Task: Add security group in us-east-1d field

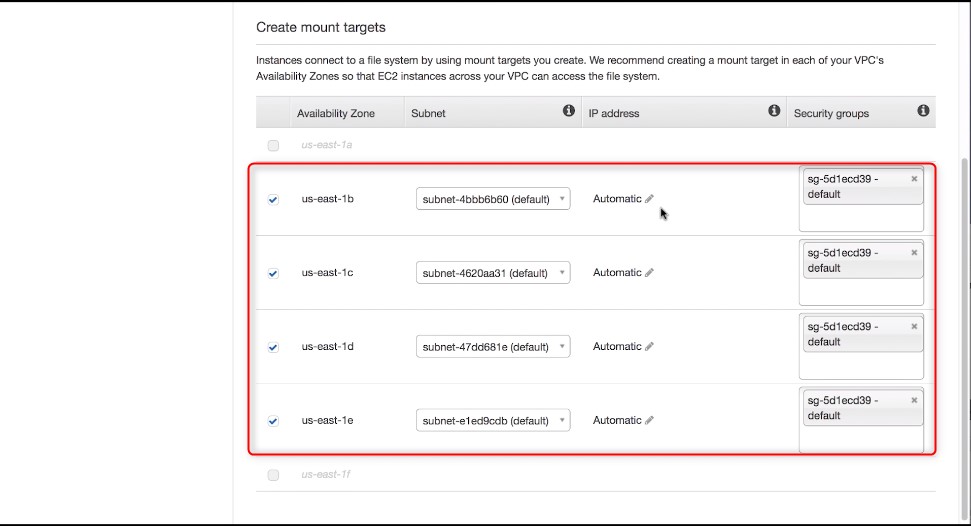Action: point(861,366)
